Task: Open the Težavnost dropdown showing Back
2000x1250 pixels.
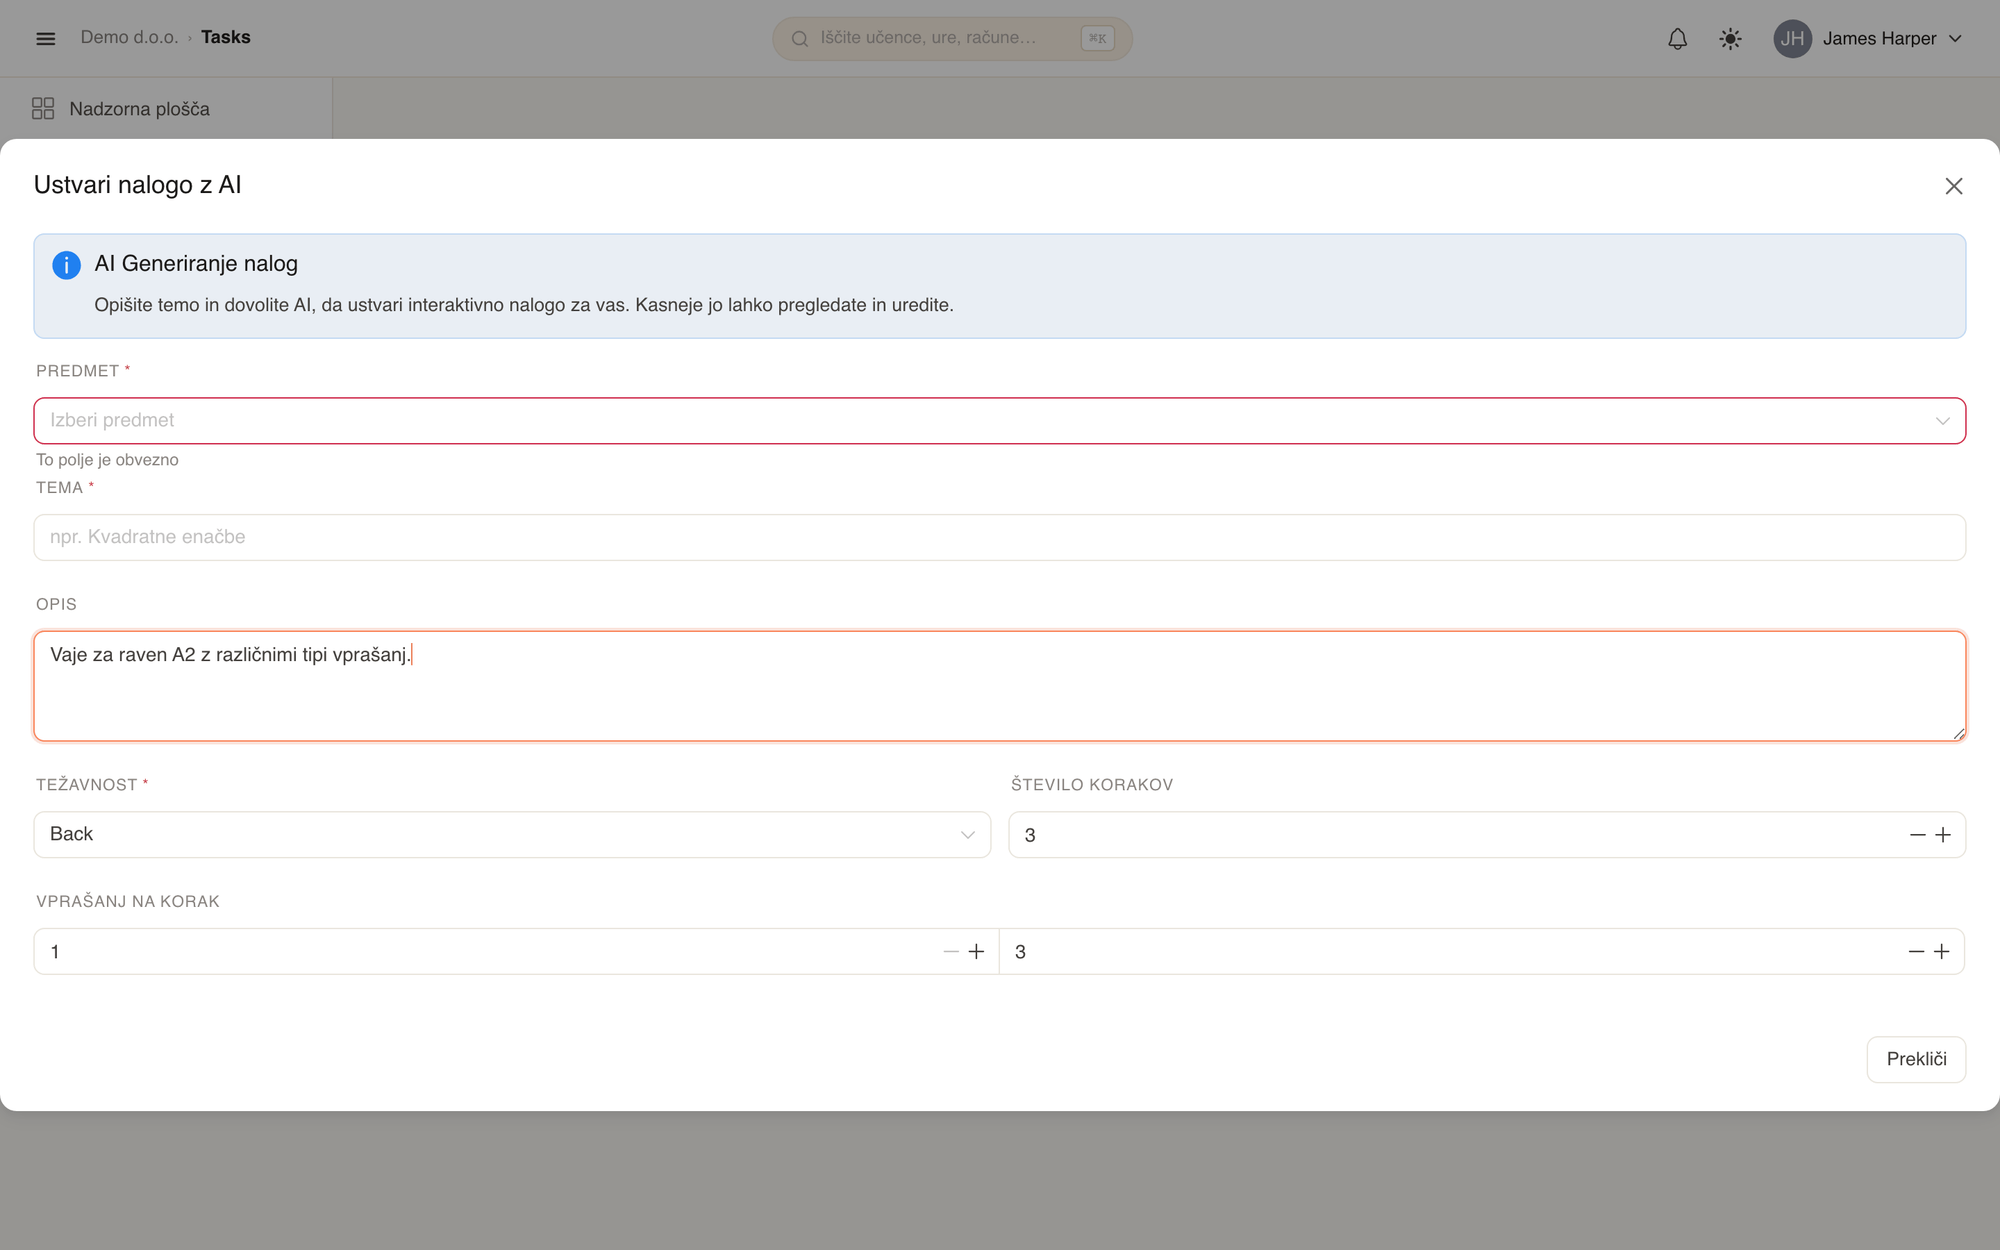Action: 512,834
